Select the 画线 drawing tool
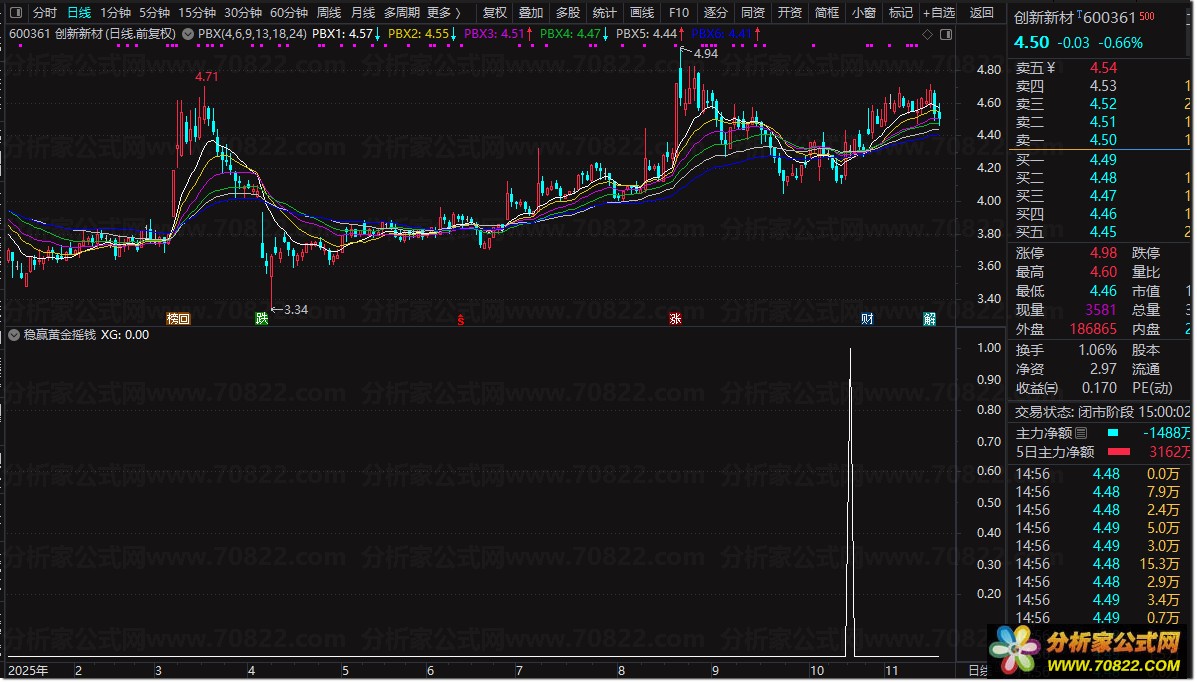The width and height of the screenshot is (1197, 682). point(641,13)
